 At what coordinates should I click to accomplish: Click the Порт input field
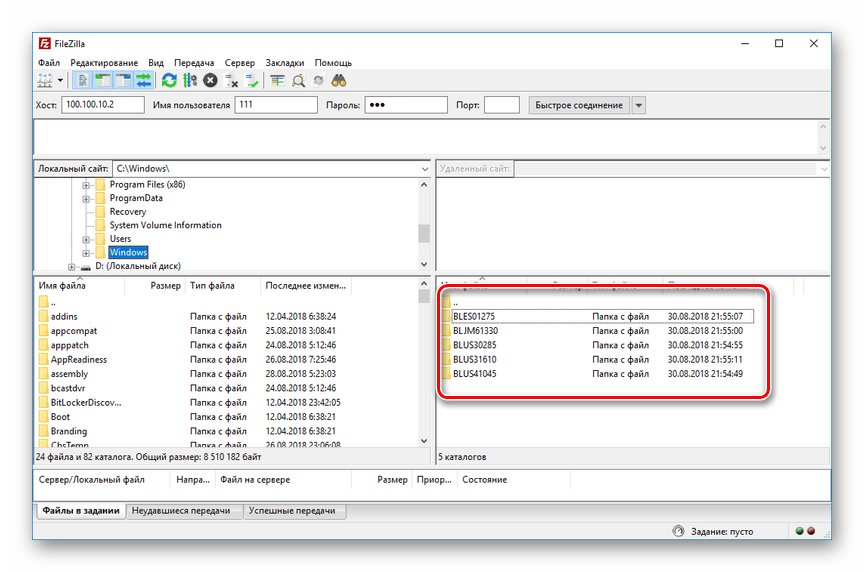click(x=501, y=105)
